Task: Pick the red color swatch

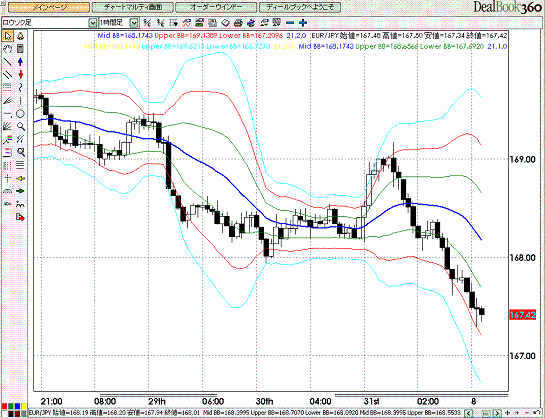Action: pyautogui.click(x=5, y=406)
